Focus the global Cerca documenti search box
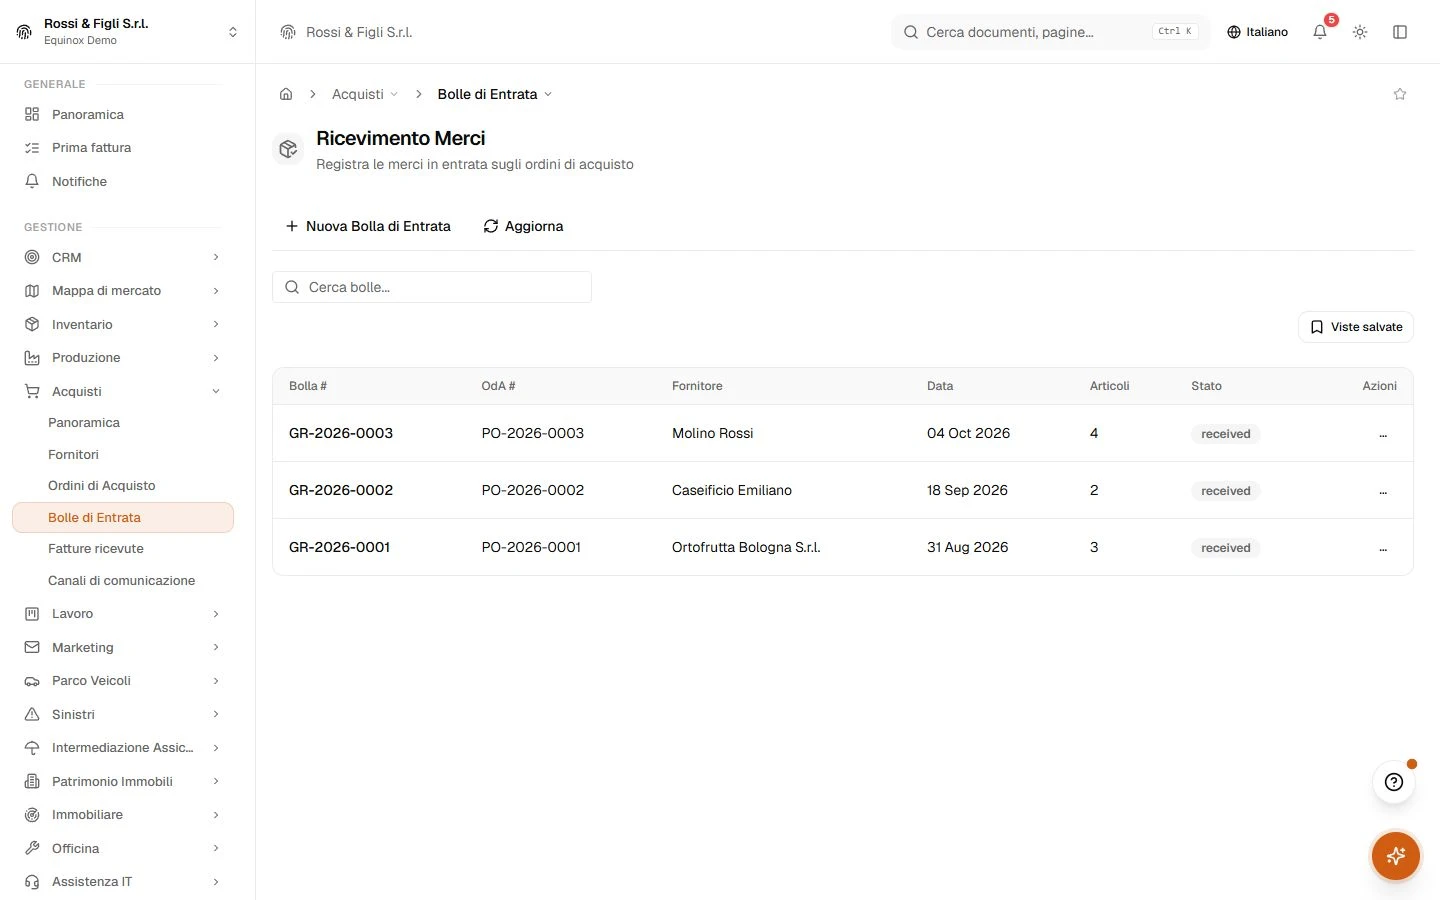 (1050, 32)
